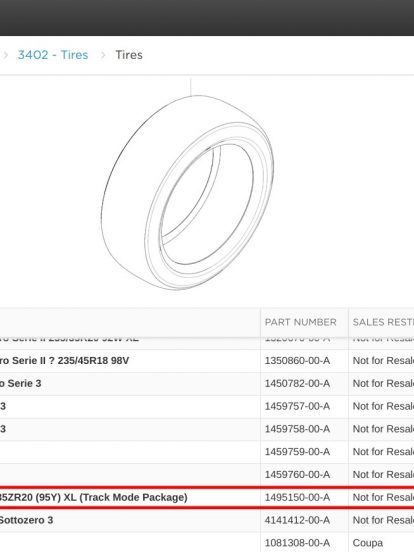Click the SALES RESTRICTION column header
Viewport: 414px width, 552px height.
coord(383,322)
